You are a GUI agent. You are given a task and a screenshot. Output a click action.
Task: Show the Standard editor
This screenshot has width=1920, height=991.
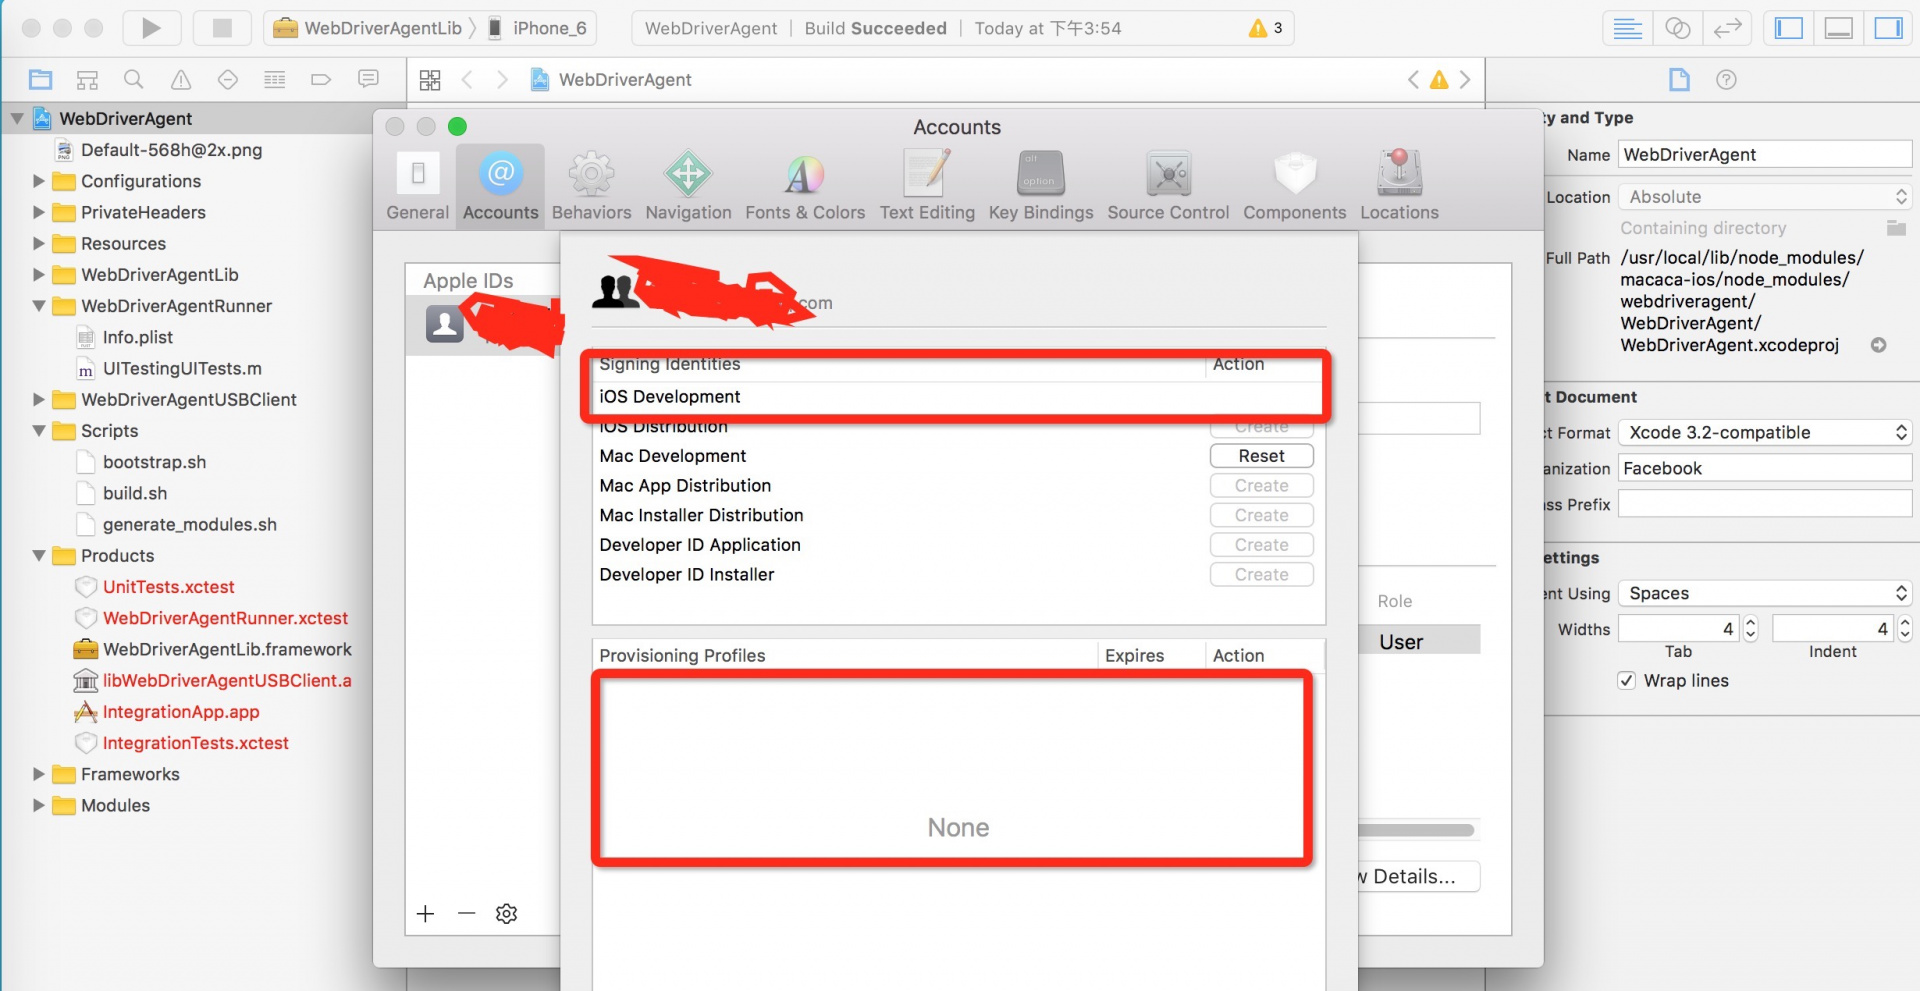pos(1628,28)
